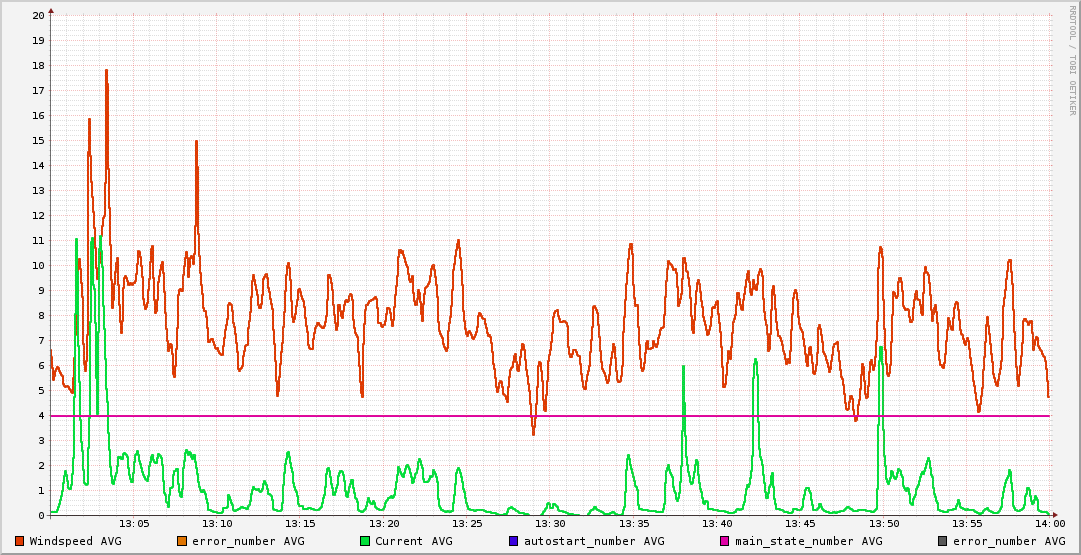Image resolution: width=1081 pixels, height=555 pixels.
Task: Click the y-axis value 14
Action: click(39, 165)
